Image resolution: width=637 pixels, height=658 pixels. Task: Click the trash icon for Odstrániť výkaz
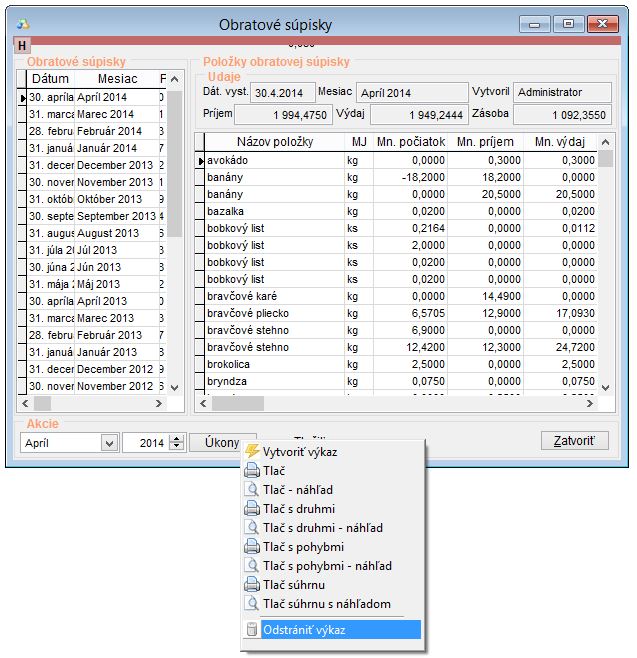[252, 630]
